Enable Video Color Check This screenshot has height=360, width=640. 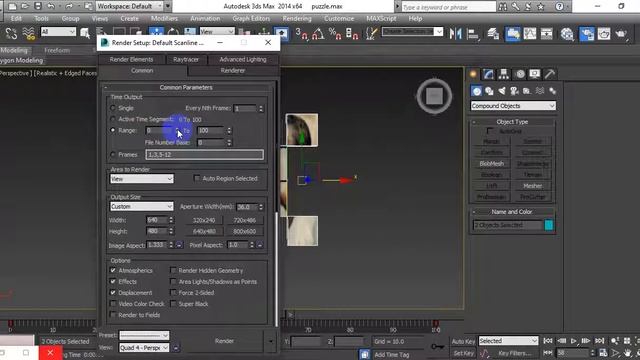click(x=113, y=304)
